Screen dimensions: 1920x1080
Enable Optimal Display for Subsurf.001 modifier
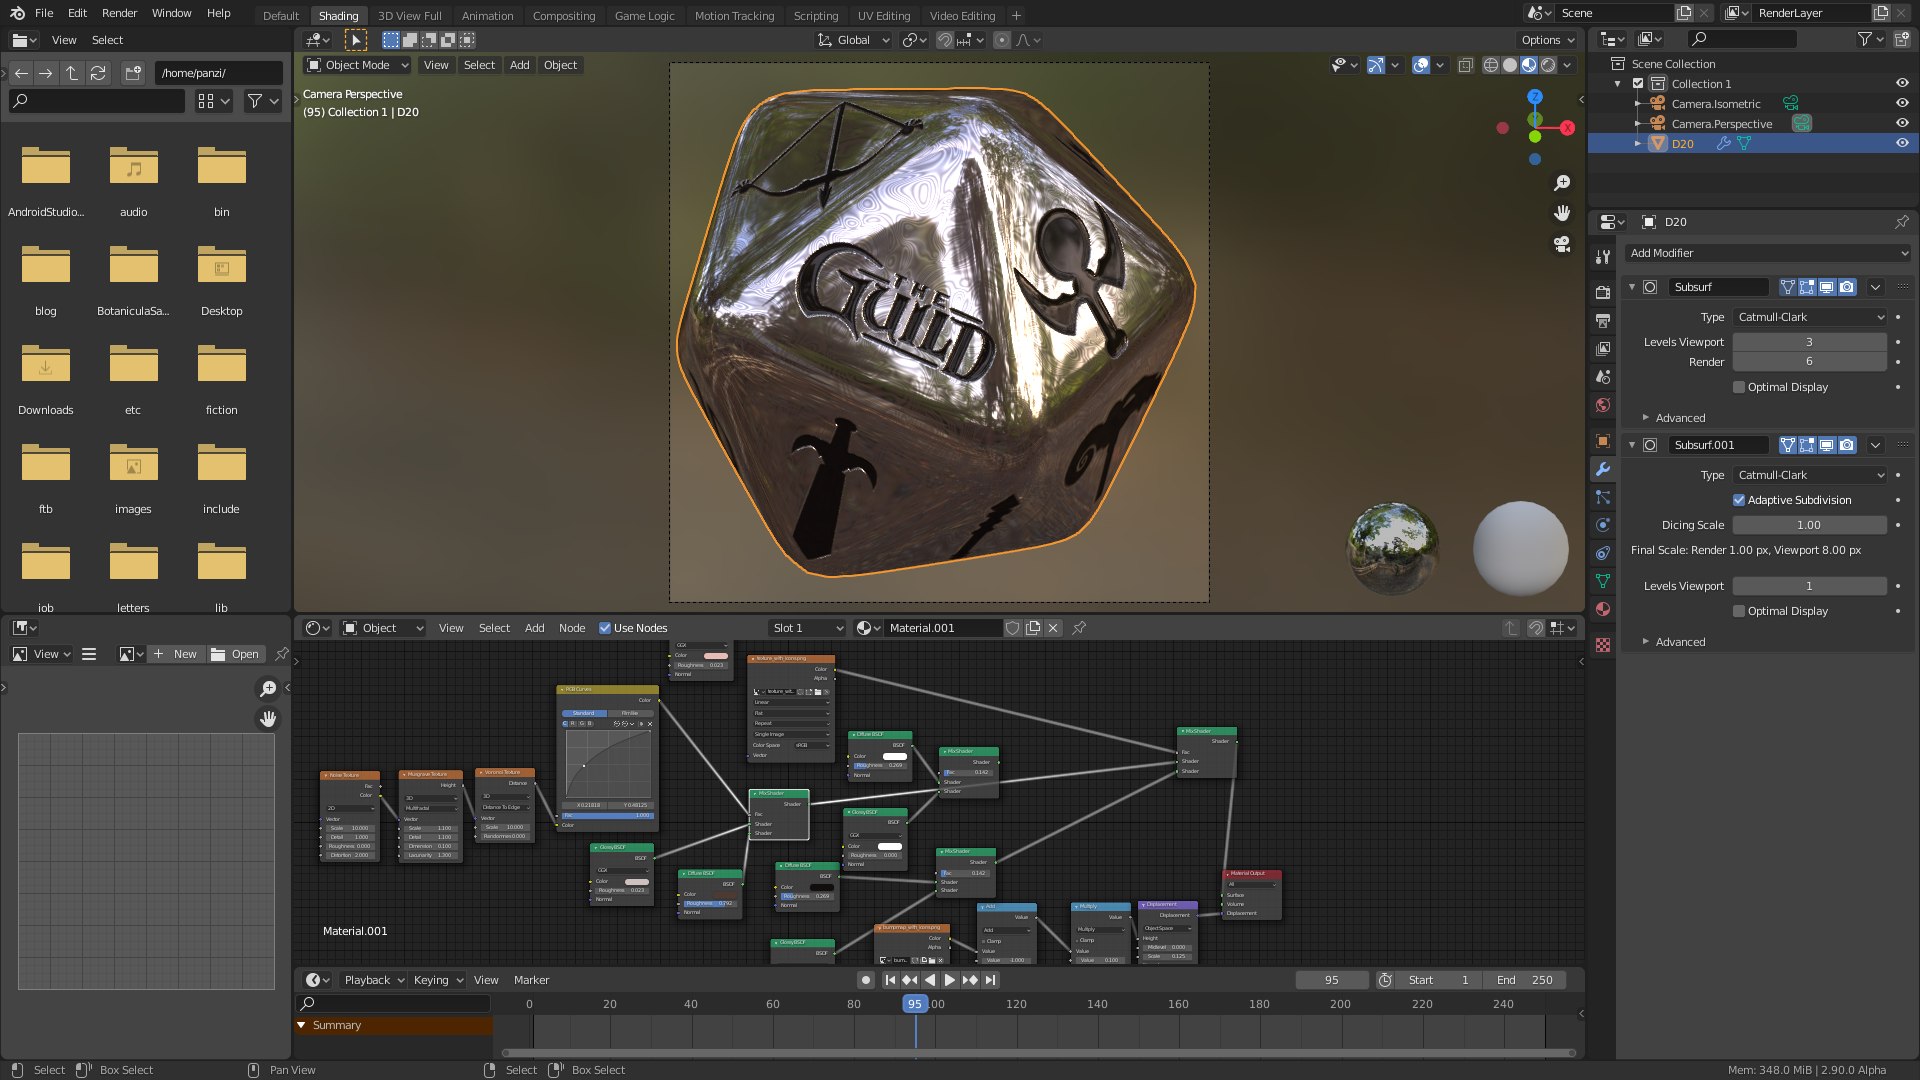click(x=1739, y=611)
